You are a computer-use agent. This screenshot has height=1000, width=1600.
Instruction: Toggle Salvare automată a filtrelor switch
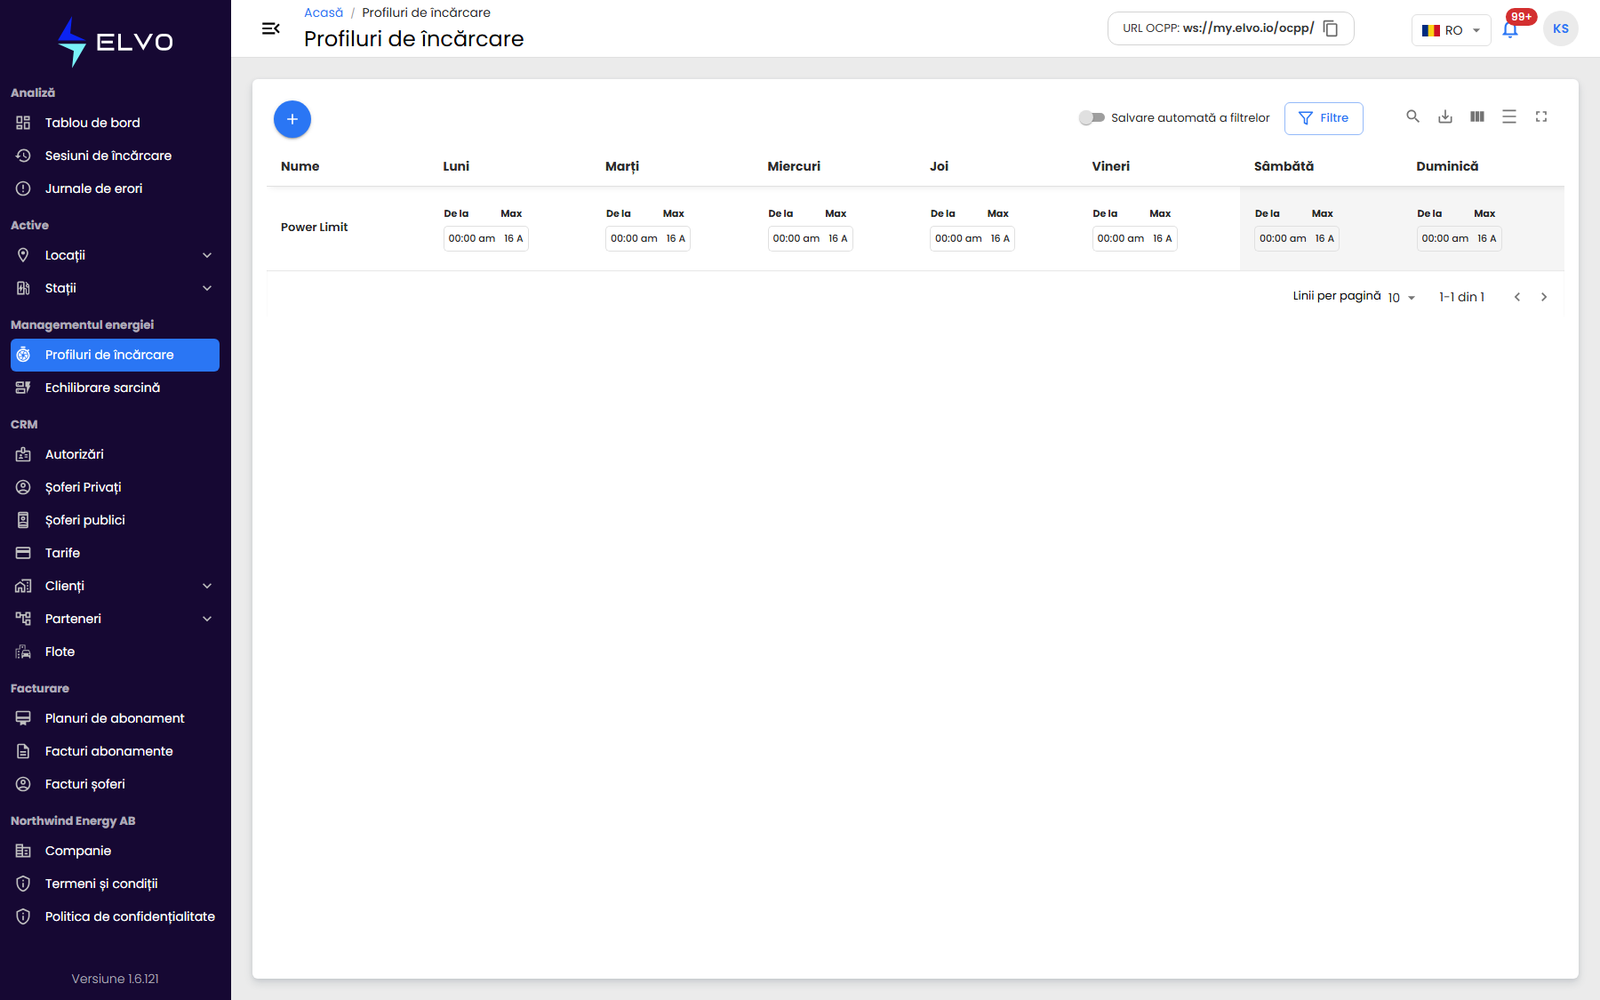coord(1091,118)
